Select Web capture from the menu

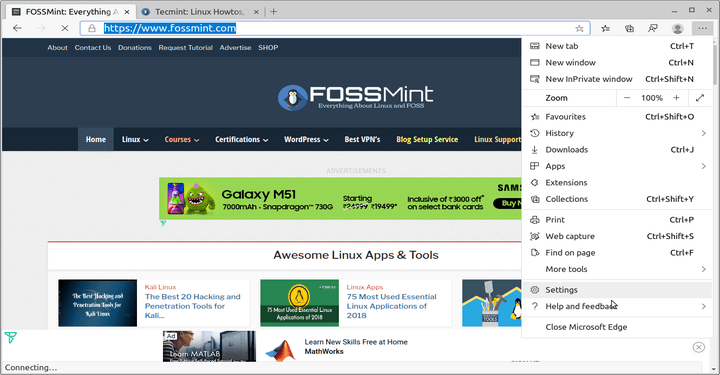pyautogui.click(x=617, y=236)
